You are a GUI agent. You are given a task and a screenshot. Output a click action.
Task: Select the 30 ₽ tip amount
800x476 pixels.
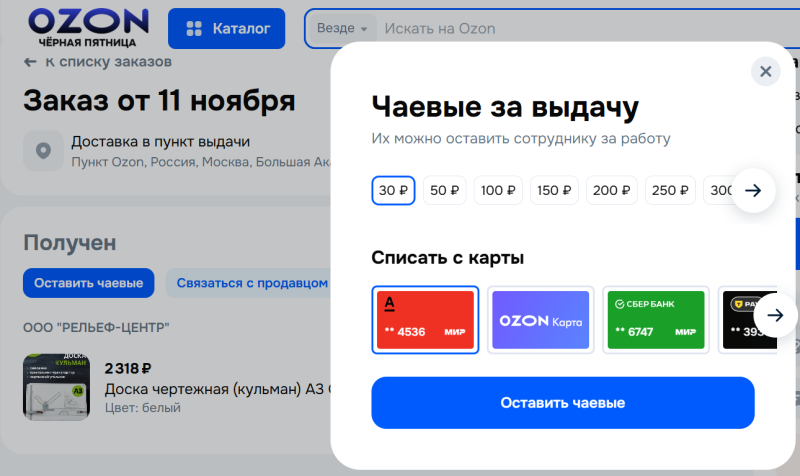pyautogui.click(x=393, y=190)
